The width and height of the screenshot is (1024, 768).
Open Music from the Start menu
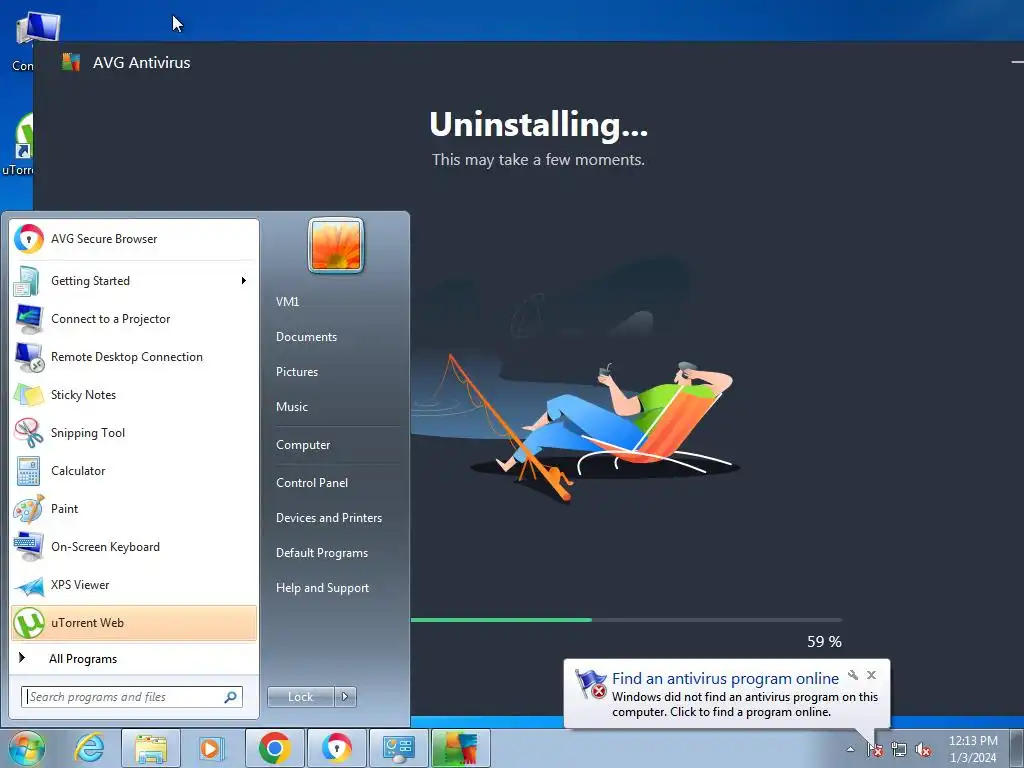291,407
